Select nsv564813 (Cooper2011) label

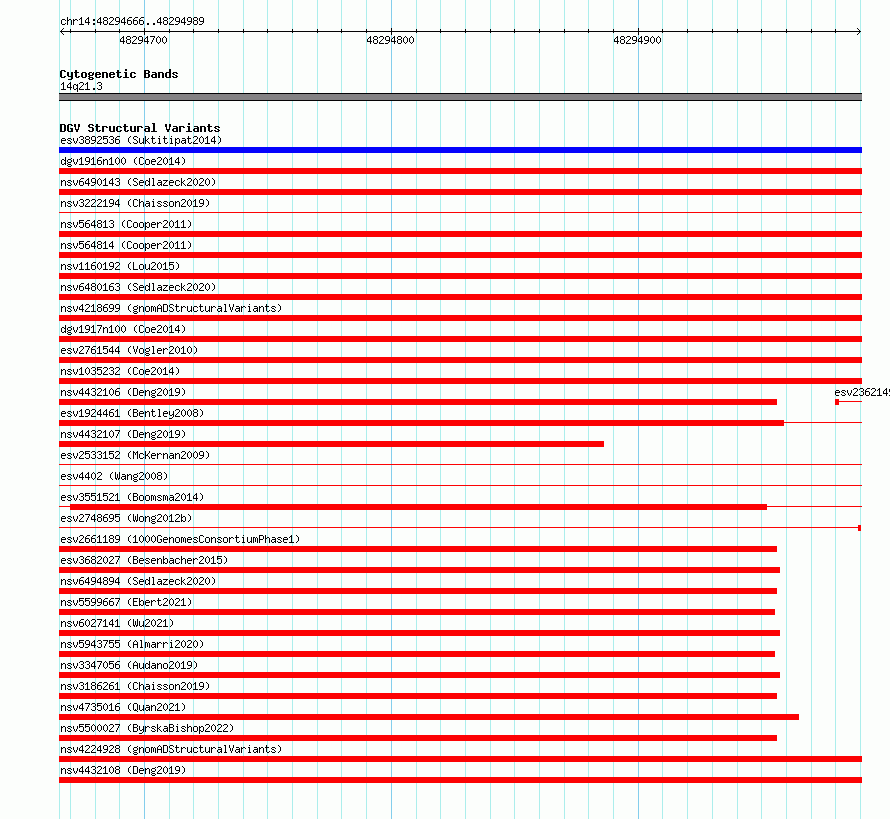[126, 224]
